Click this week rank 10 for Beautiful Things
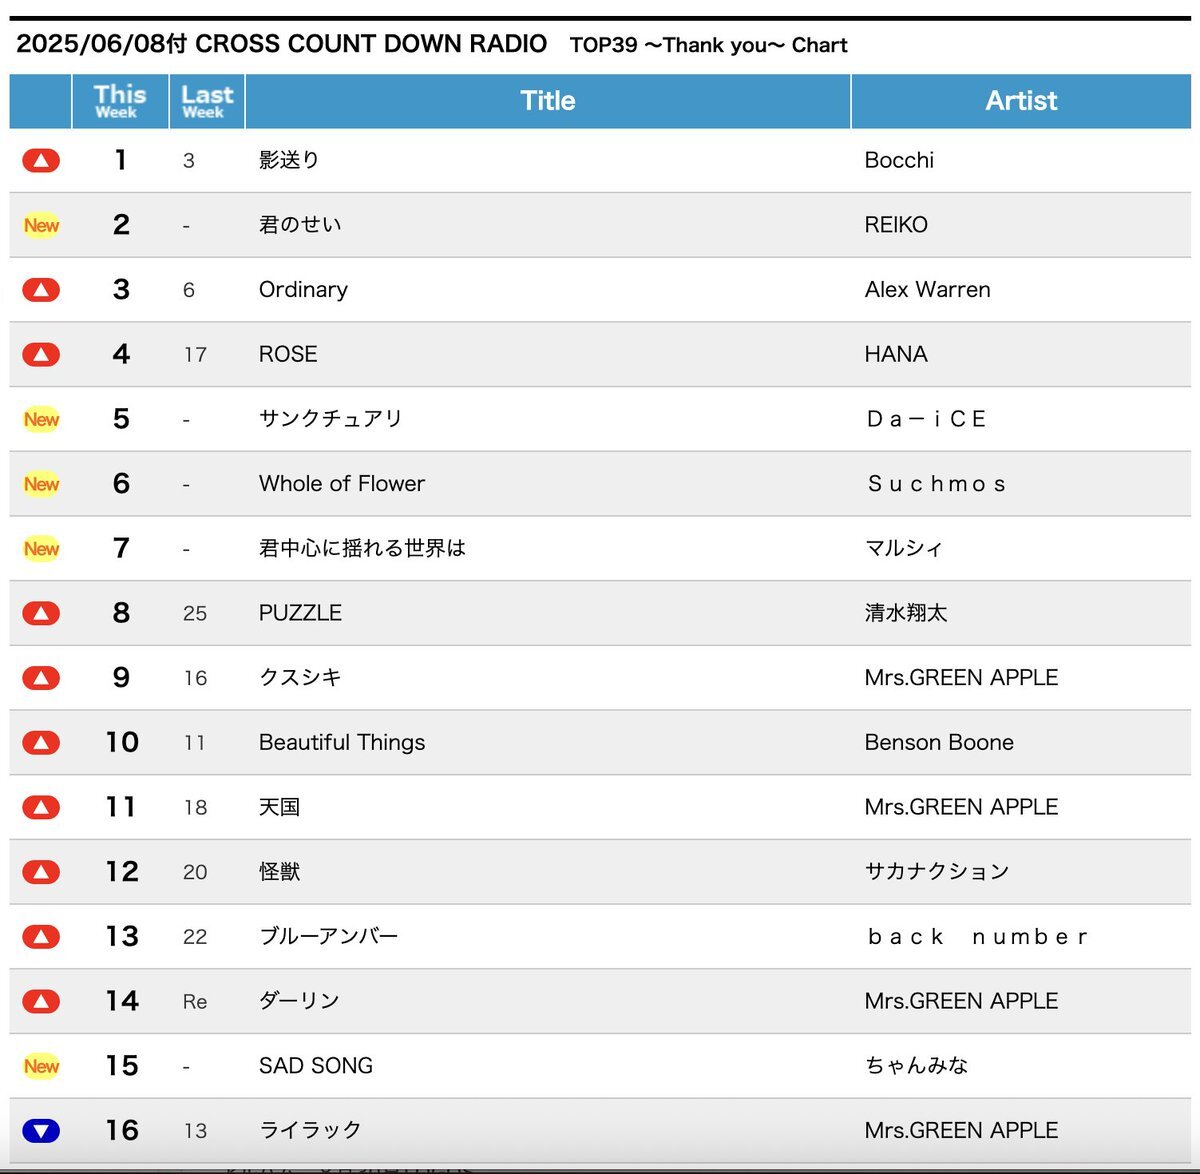The height and width of the screenshot is (1174, 1200). point(122,742)
